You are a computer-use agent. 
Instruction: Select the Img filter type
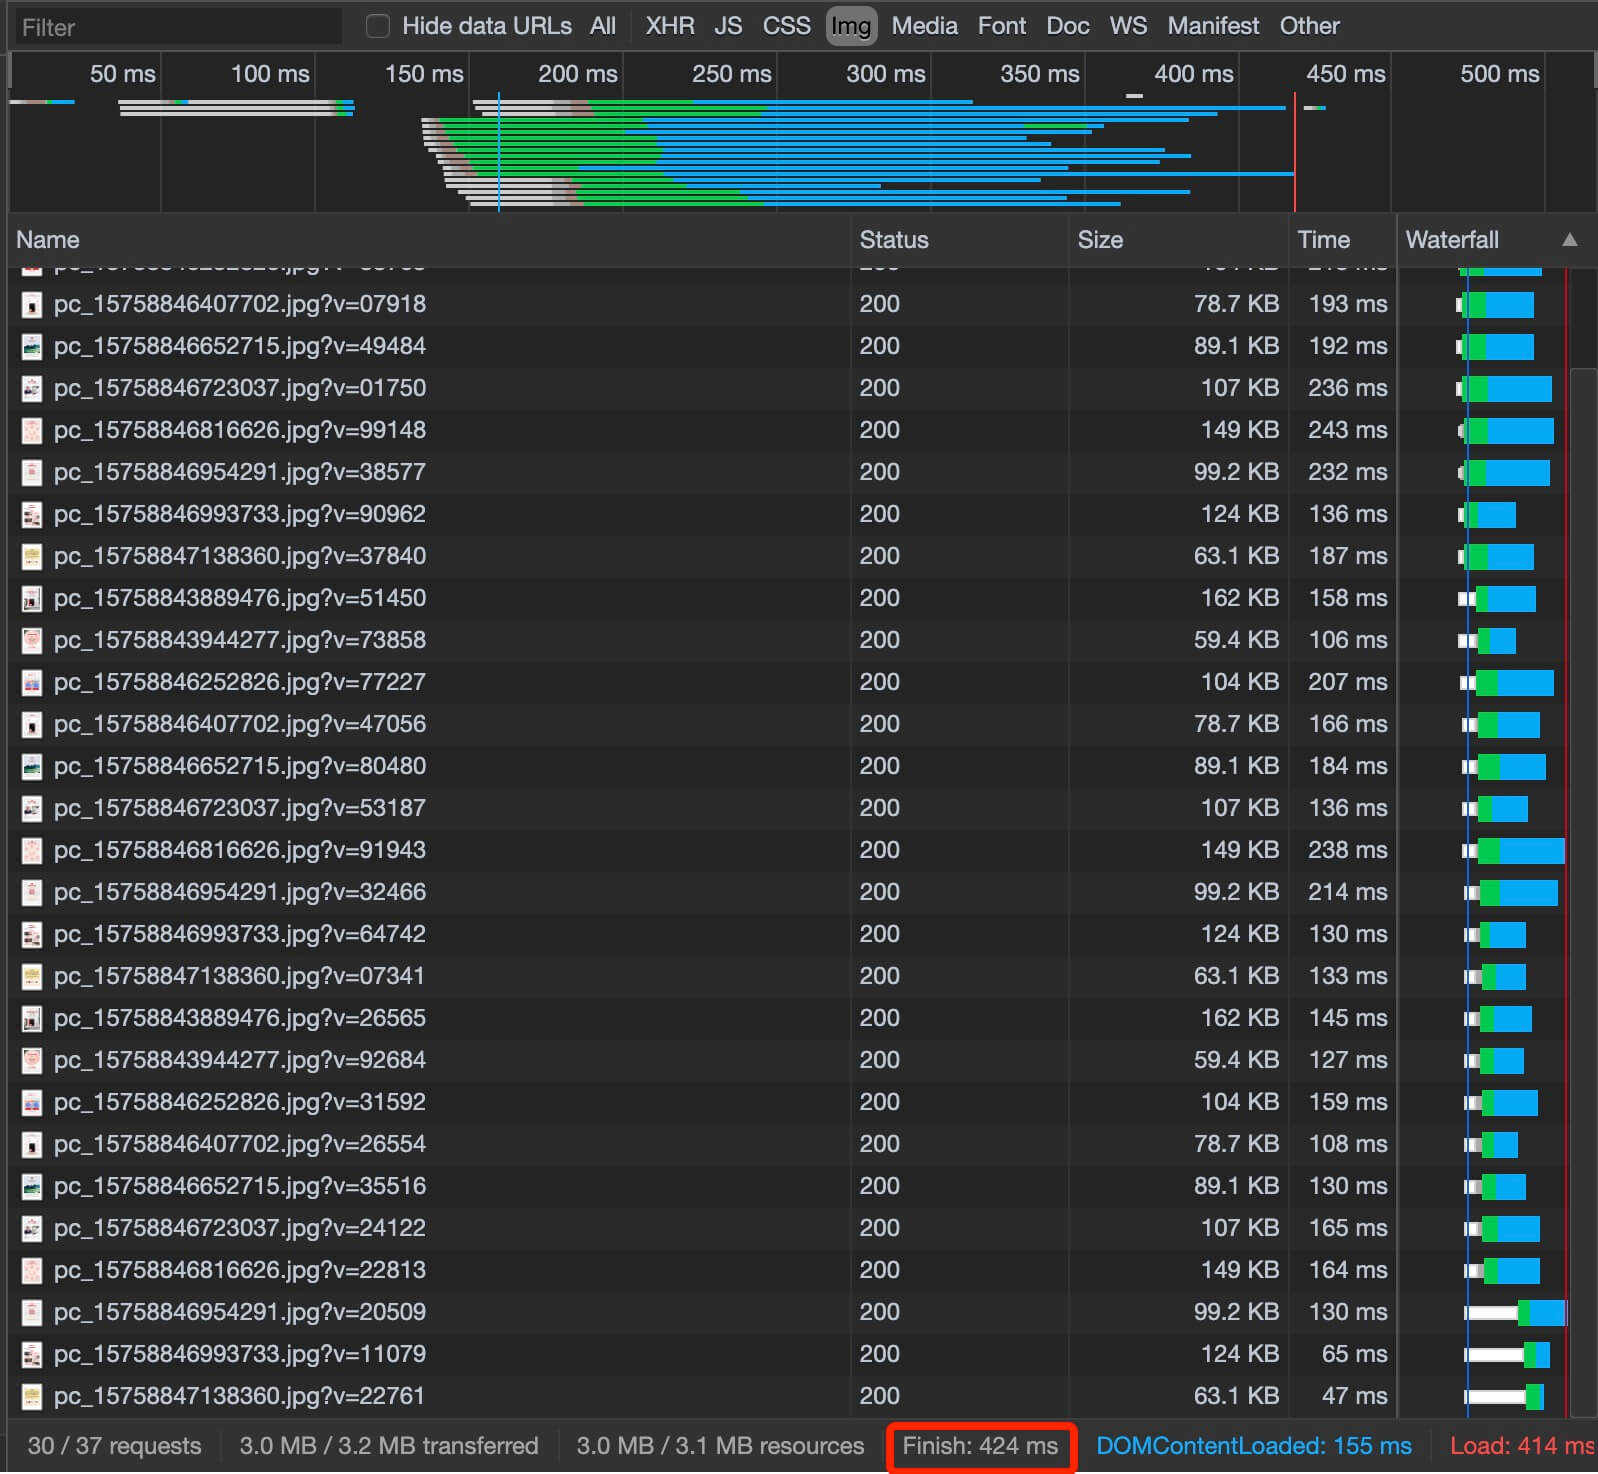(851, 26)
